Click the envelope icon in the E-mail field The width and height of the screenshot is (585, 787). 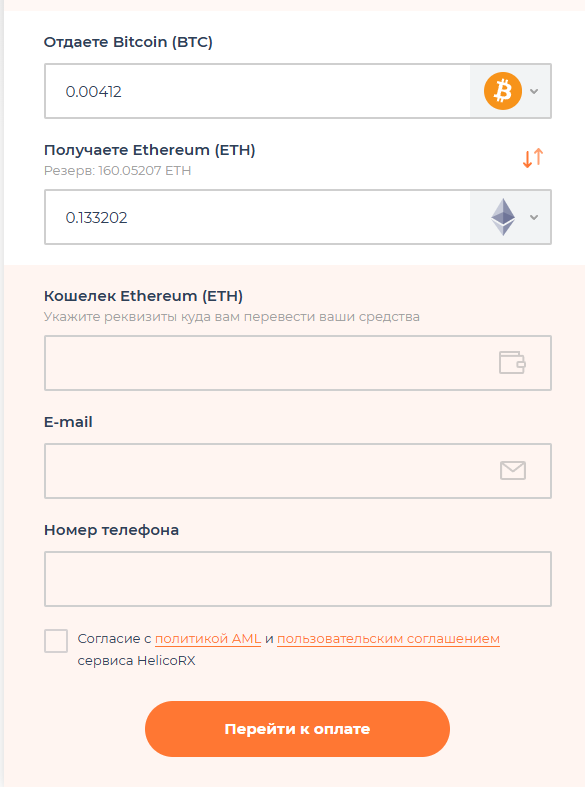[x=513, y=470]
